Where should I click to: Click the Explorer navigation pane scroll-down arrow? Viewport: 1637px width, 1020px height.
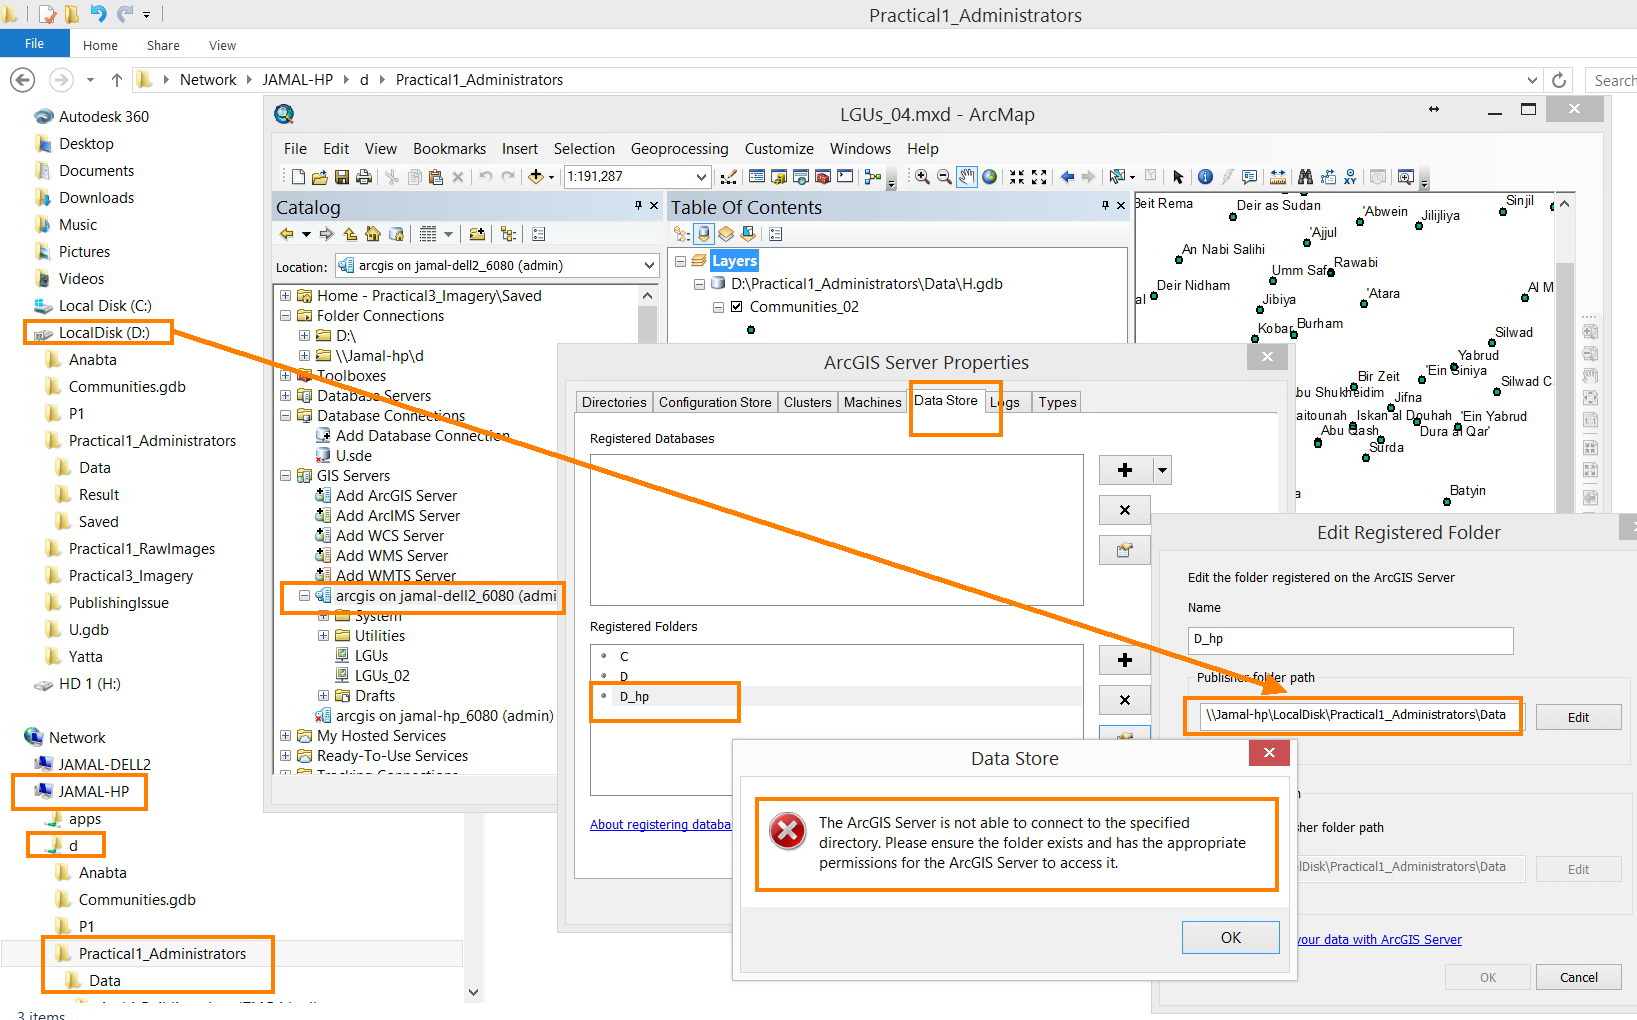(x=474, y=993)
